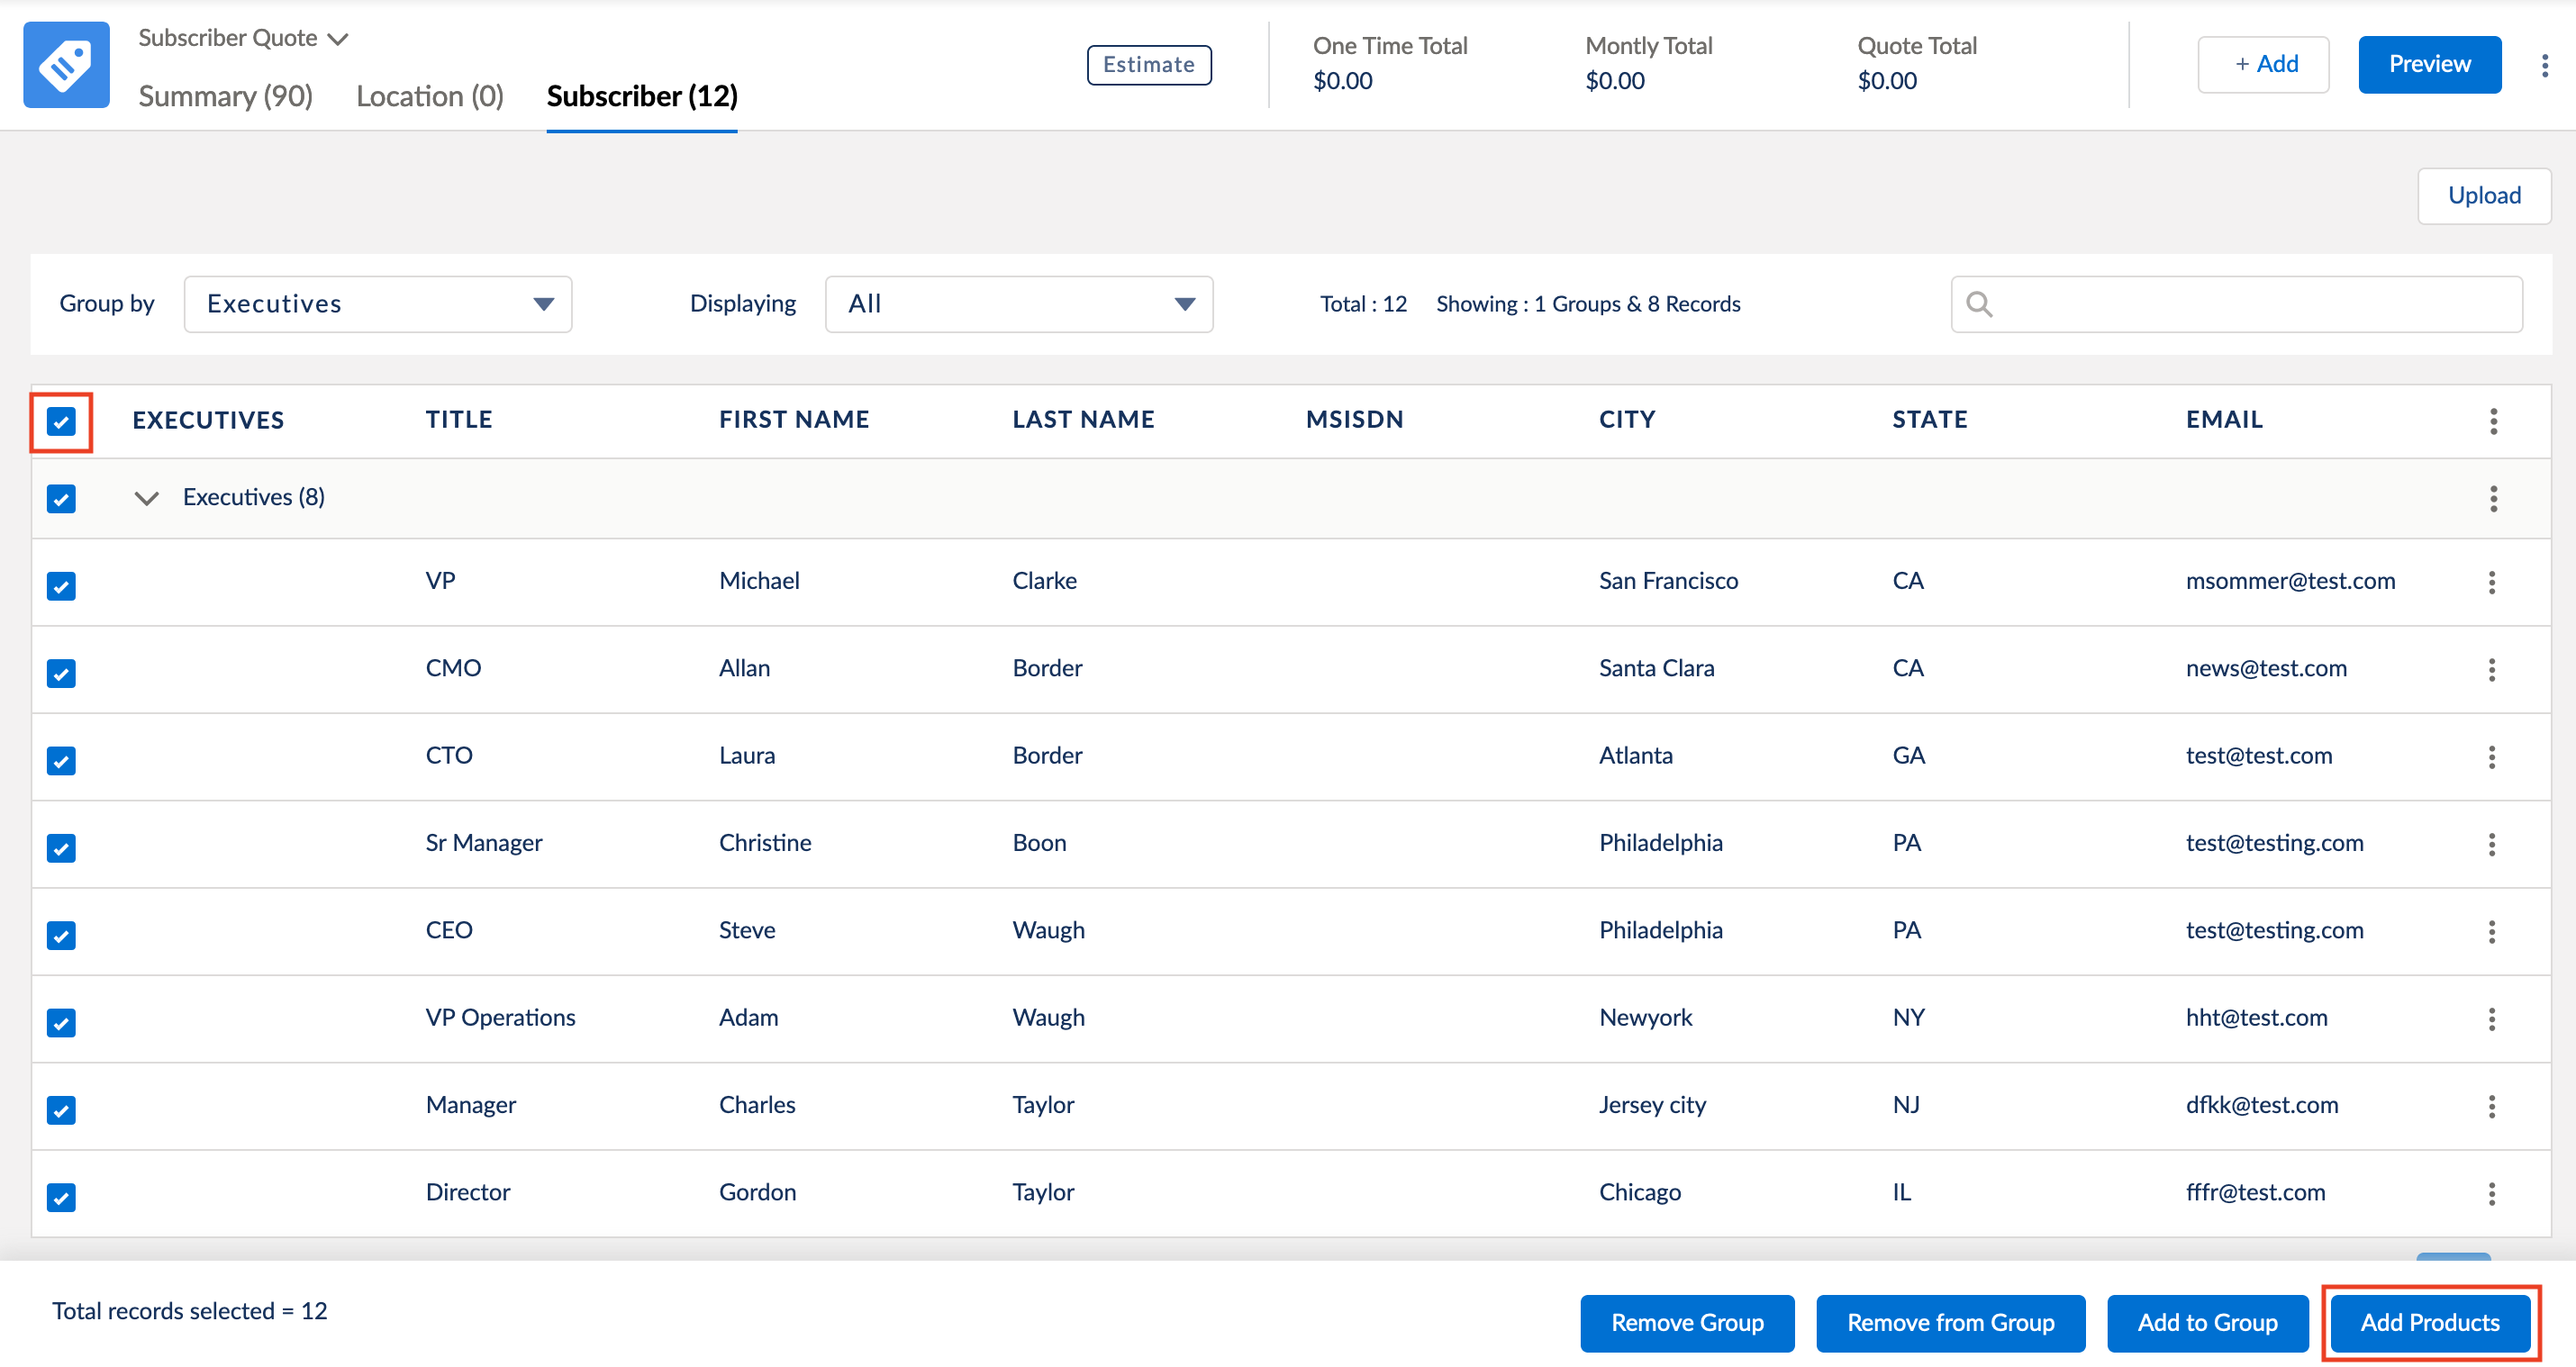Image resolution: width=2576 pixels, height=1367 pixels.
Task: Click the Estimate status badge
Action: point(1149,65)
